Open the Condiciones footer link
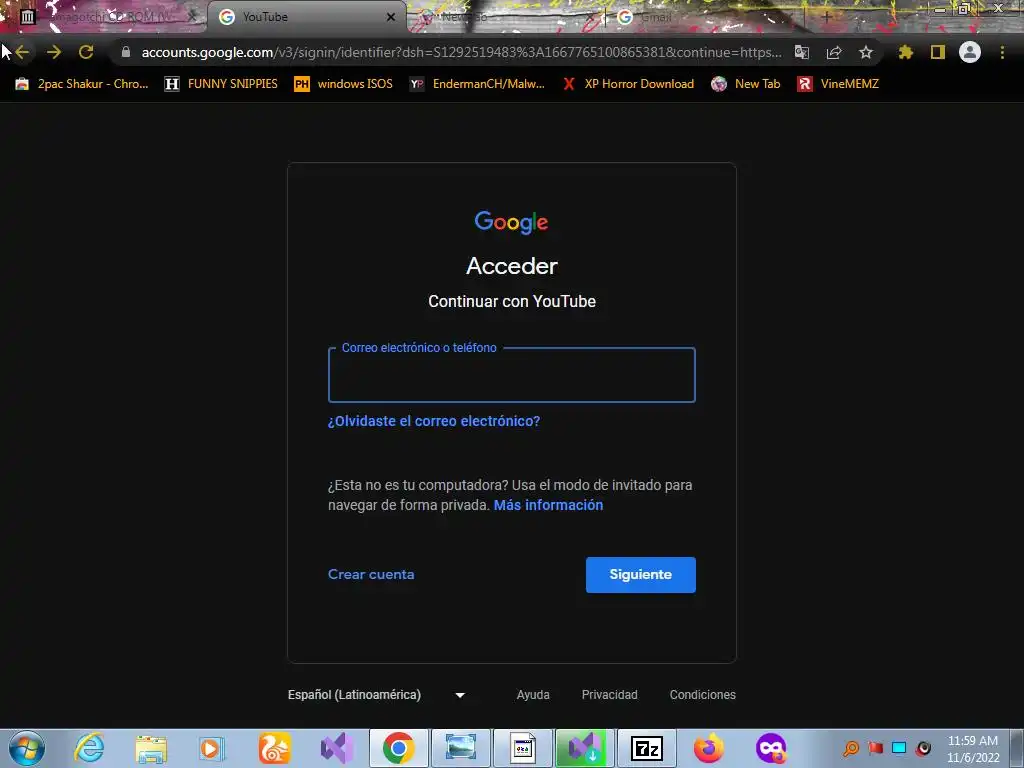Viewport: 1024px width, 768px height. (703, 695)
